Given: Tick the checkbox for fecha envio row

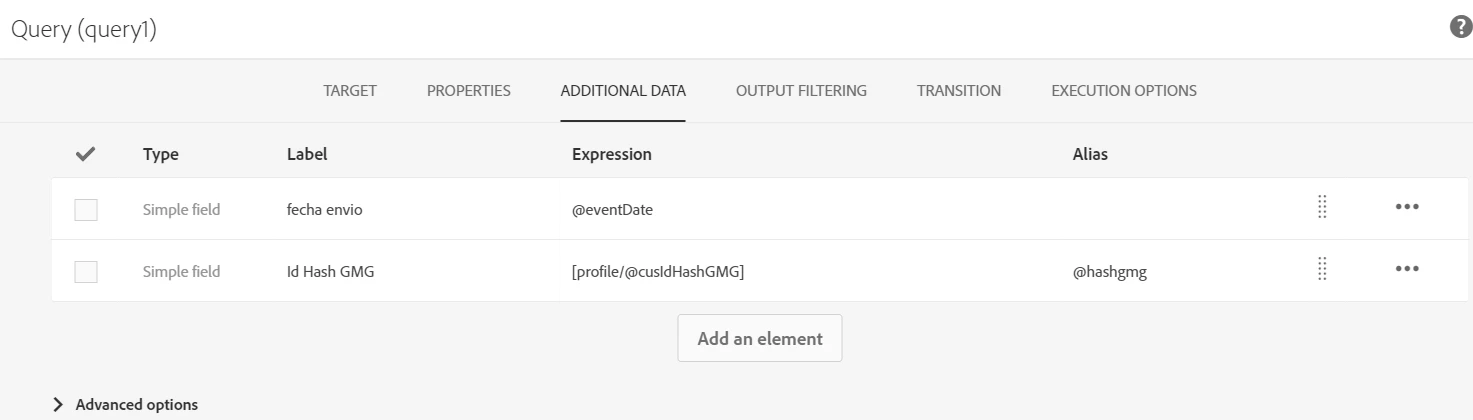Looking at the screenshot, I should (x=86, y=209).
